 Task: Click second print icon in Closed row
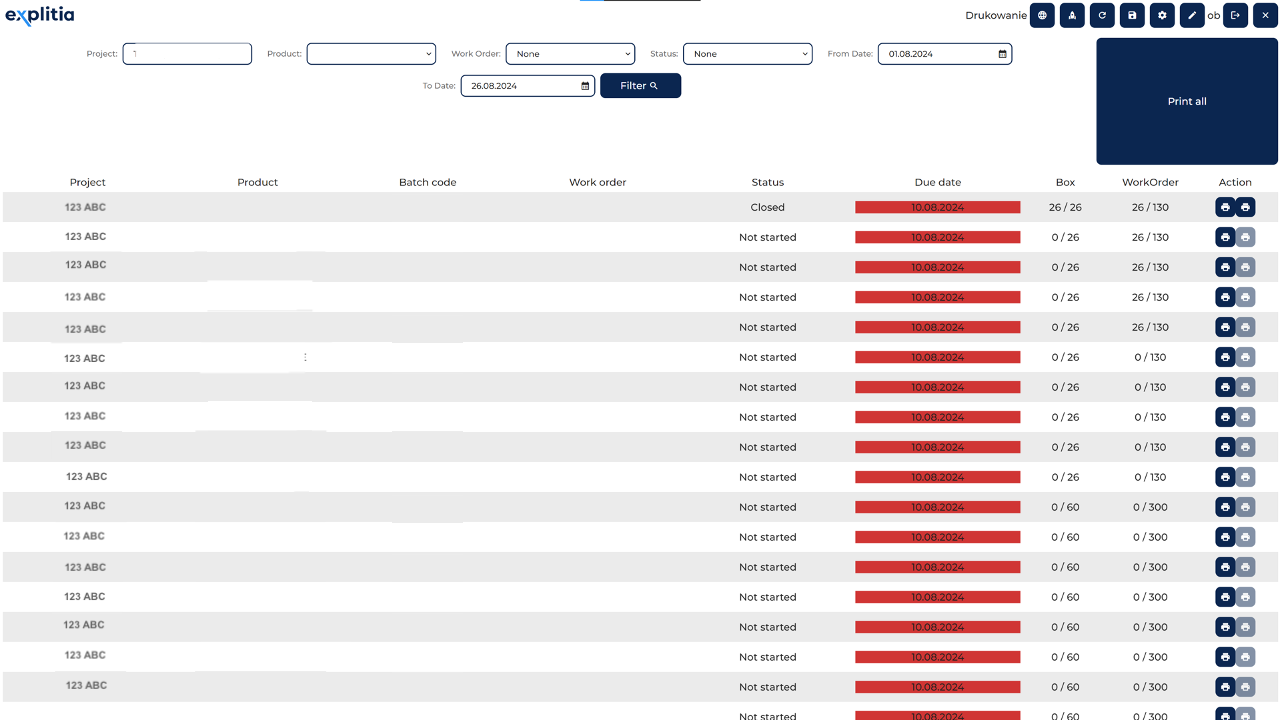click(x=1245, y=207)
